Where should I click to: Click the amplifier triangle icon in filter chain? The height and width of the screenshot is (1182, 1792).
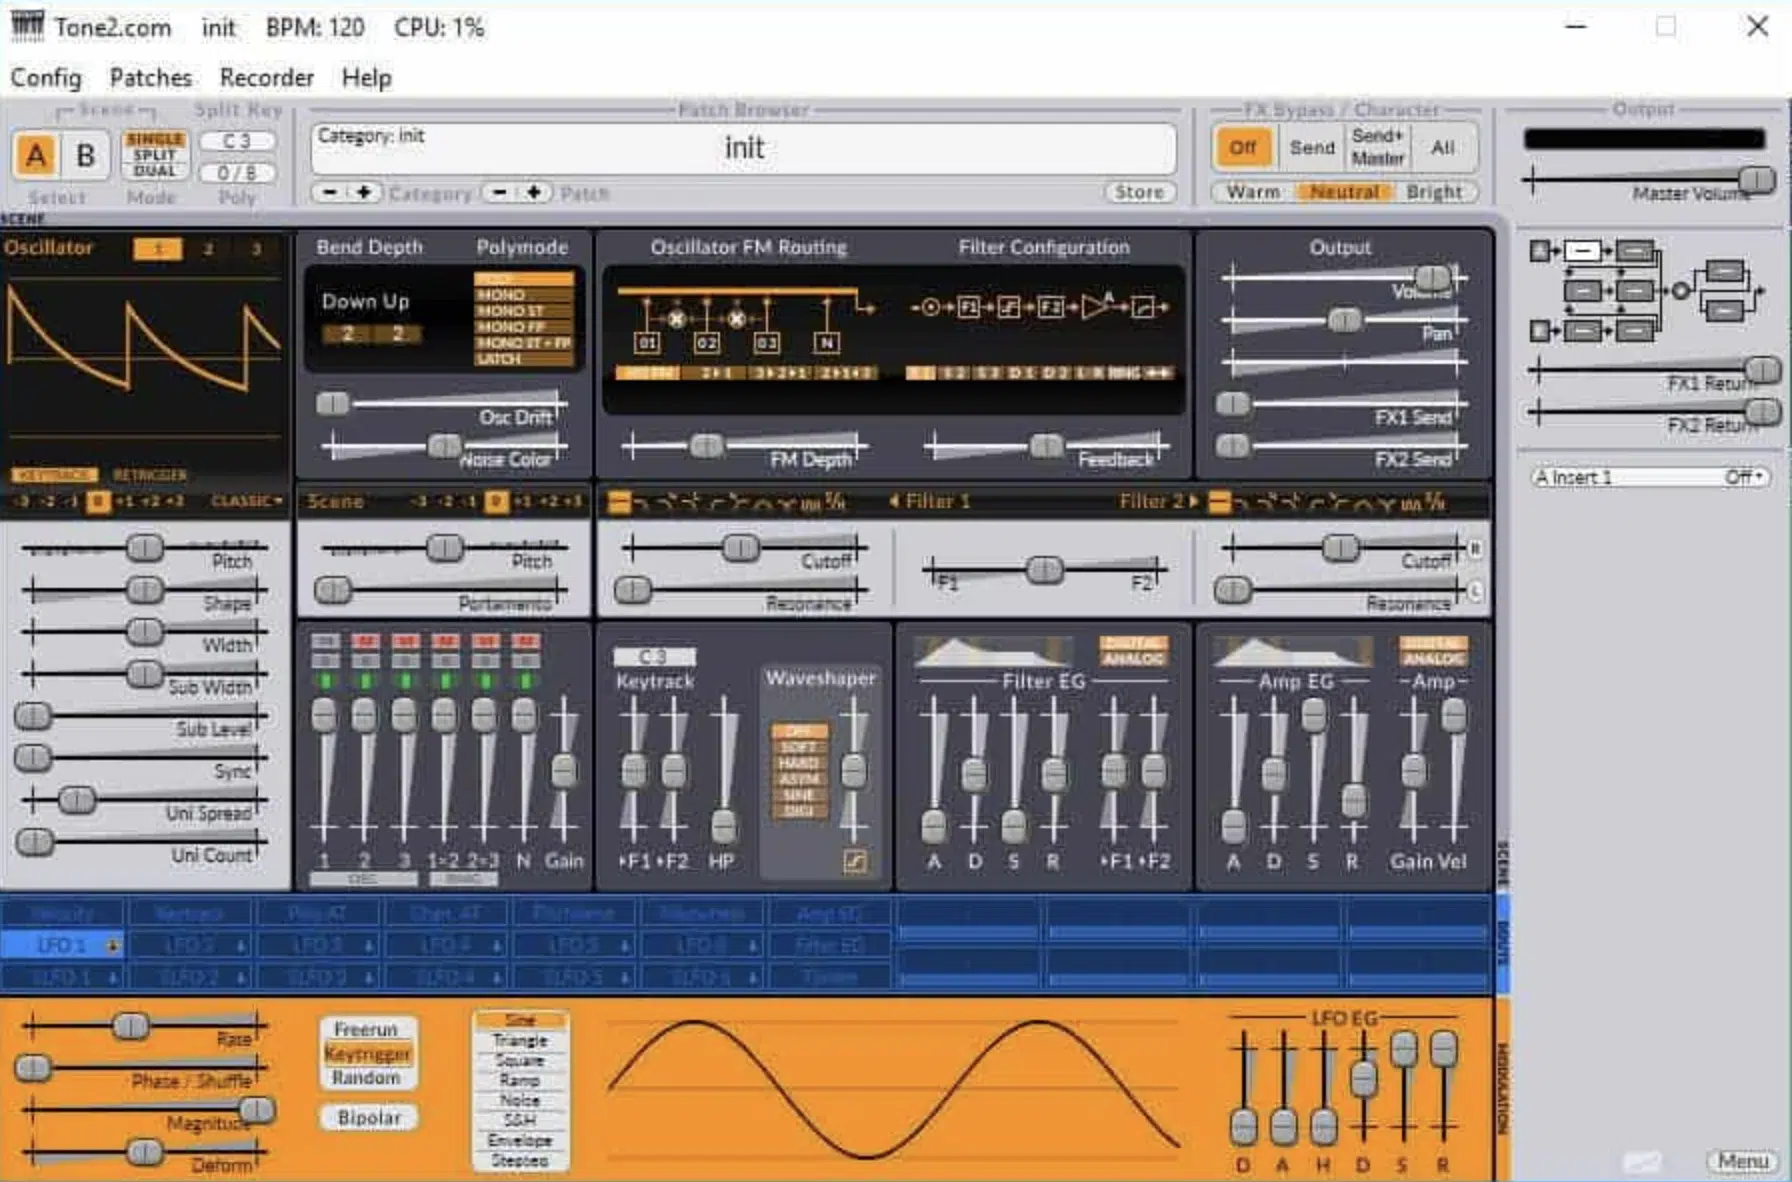coord(1097,306)
